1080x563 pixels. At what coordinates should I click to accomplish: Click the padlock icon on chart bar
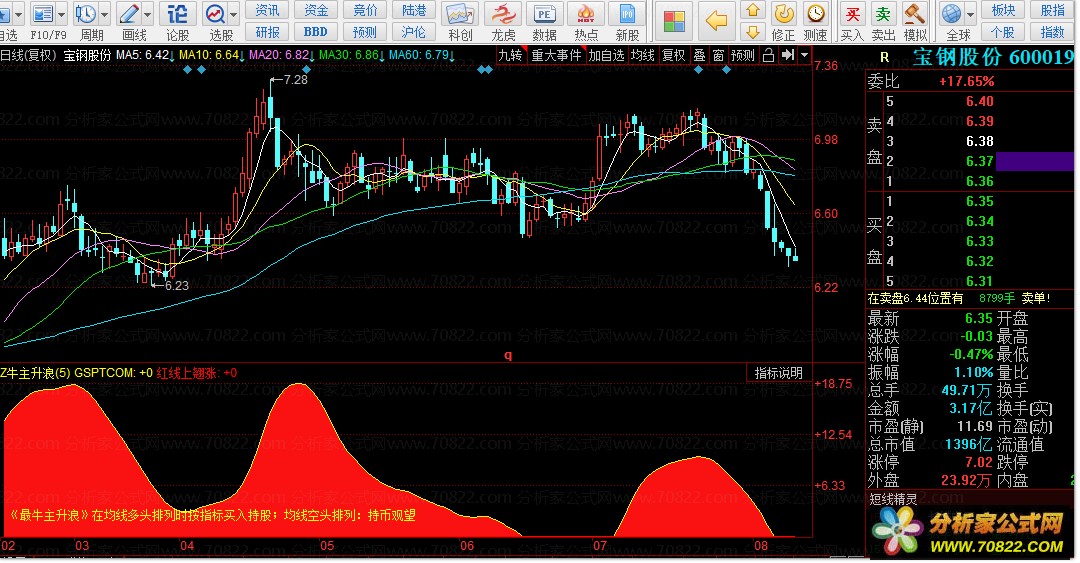click(769, 56)
